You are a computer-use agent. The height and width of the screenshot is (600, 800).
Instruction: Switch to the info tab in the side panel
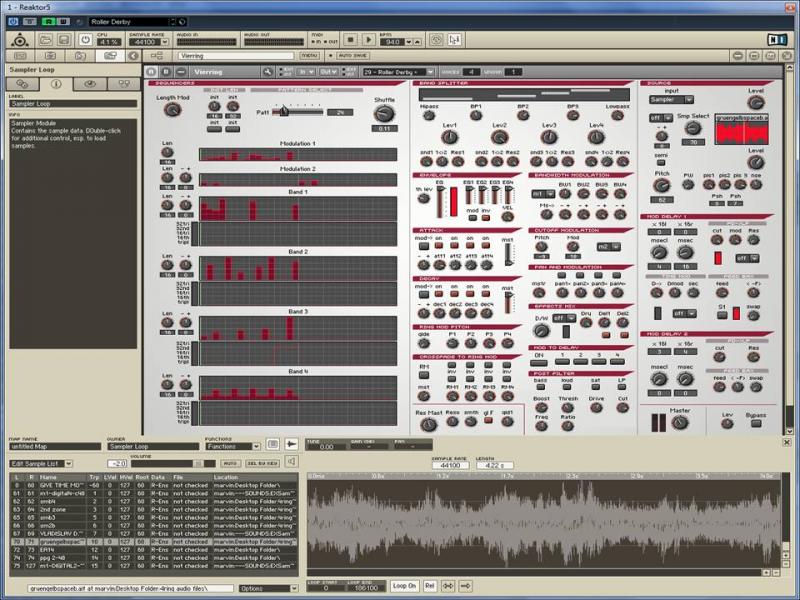56,84
